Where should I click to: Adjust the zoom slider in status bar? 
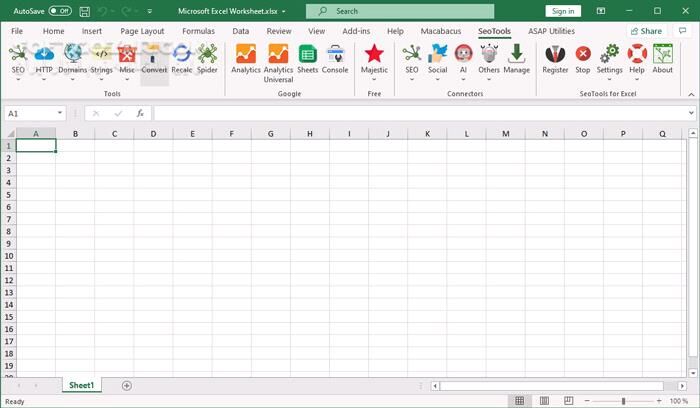coord(624,401)
